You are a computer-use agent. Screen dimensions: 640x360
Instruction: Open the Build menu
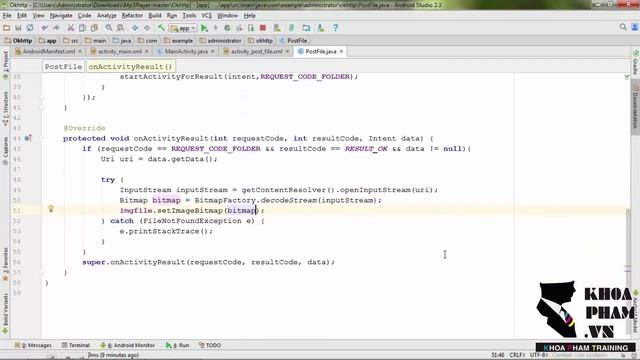coord(155,16)
